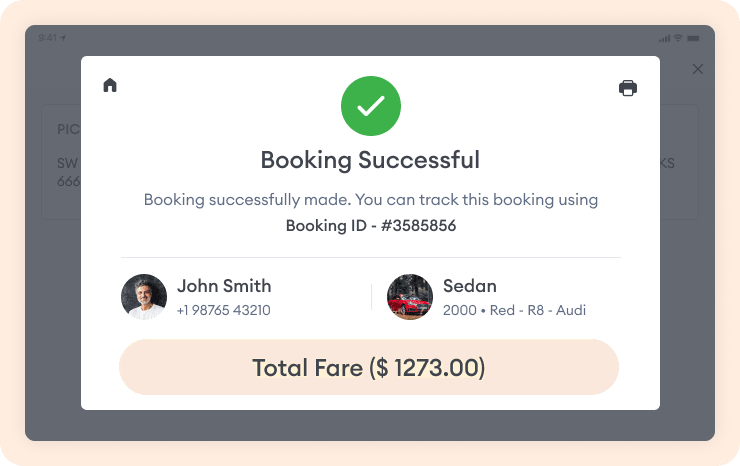Tap the 9:41 clock in status bar

(x=48, y=38)
